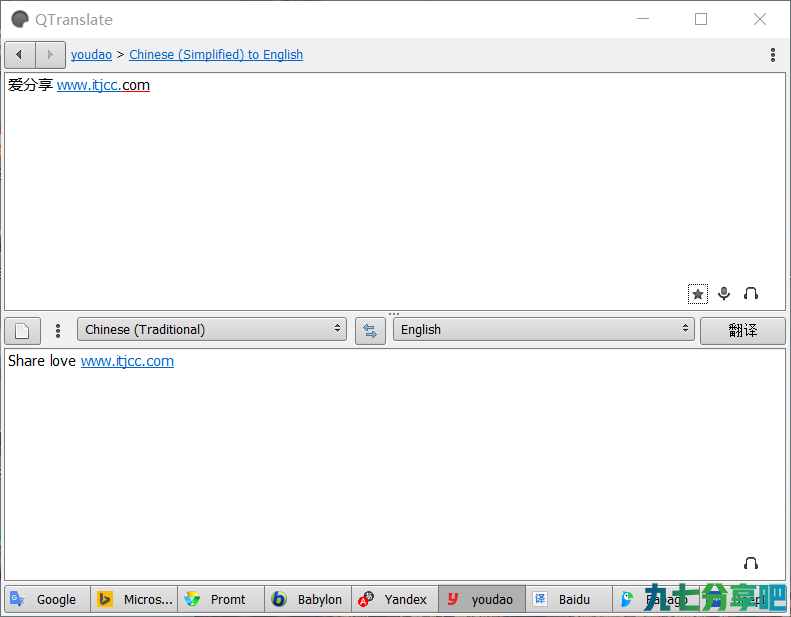791x617 pixels.
Task: Open the www.itjcc.com link in the translation
Action: tap(127, 361)
